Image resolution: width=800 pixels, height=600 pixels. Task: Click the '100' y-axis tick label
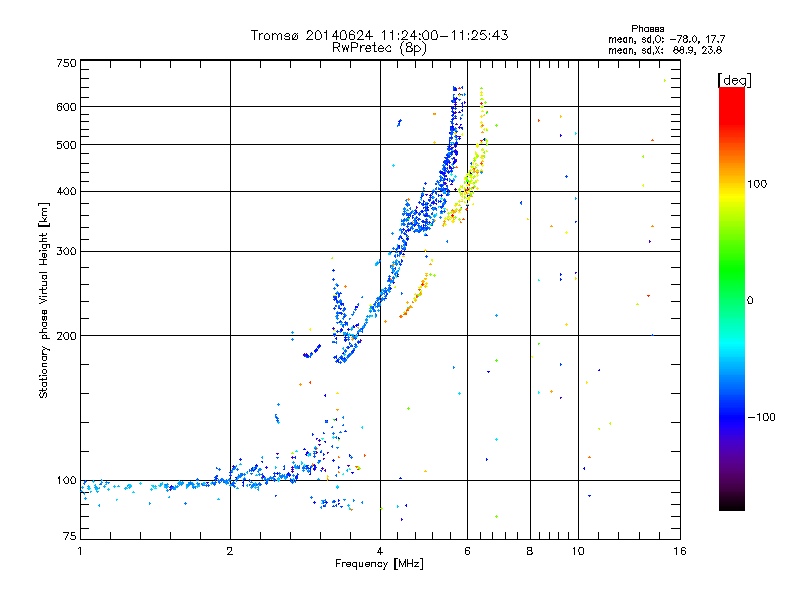pos(66,481)
